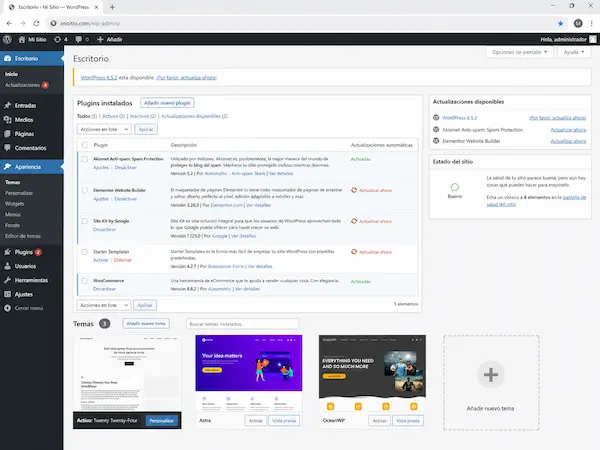Click in Buscar temas instalados field

(242, 324)
